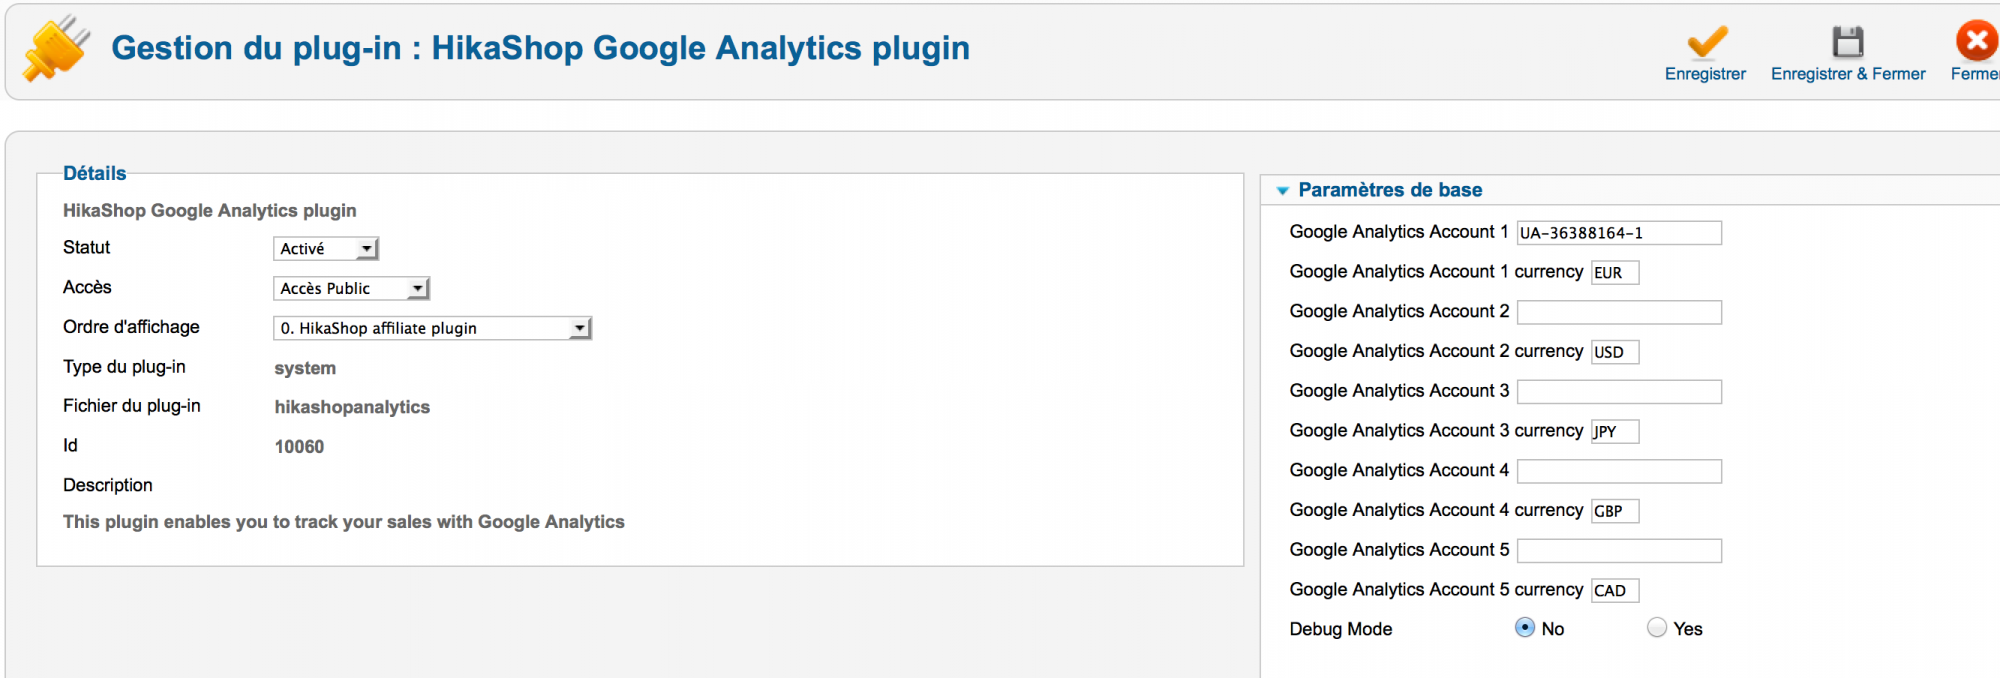Open the Ordre d'affichage dropdown
The width and height of the screenshot is (2000, 678).
[432, 328]
